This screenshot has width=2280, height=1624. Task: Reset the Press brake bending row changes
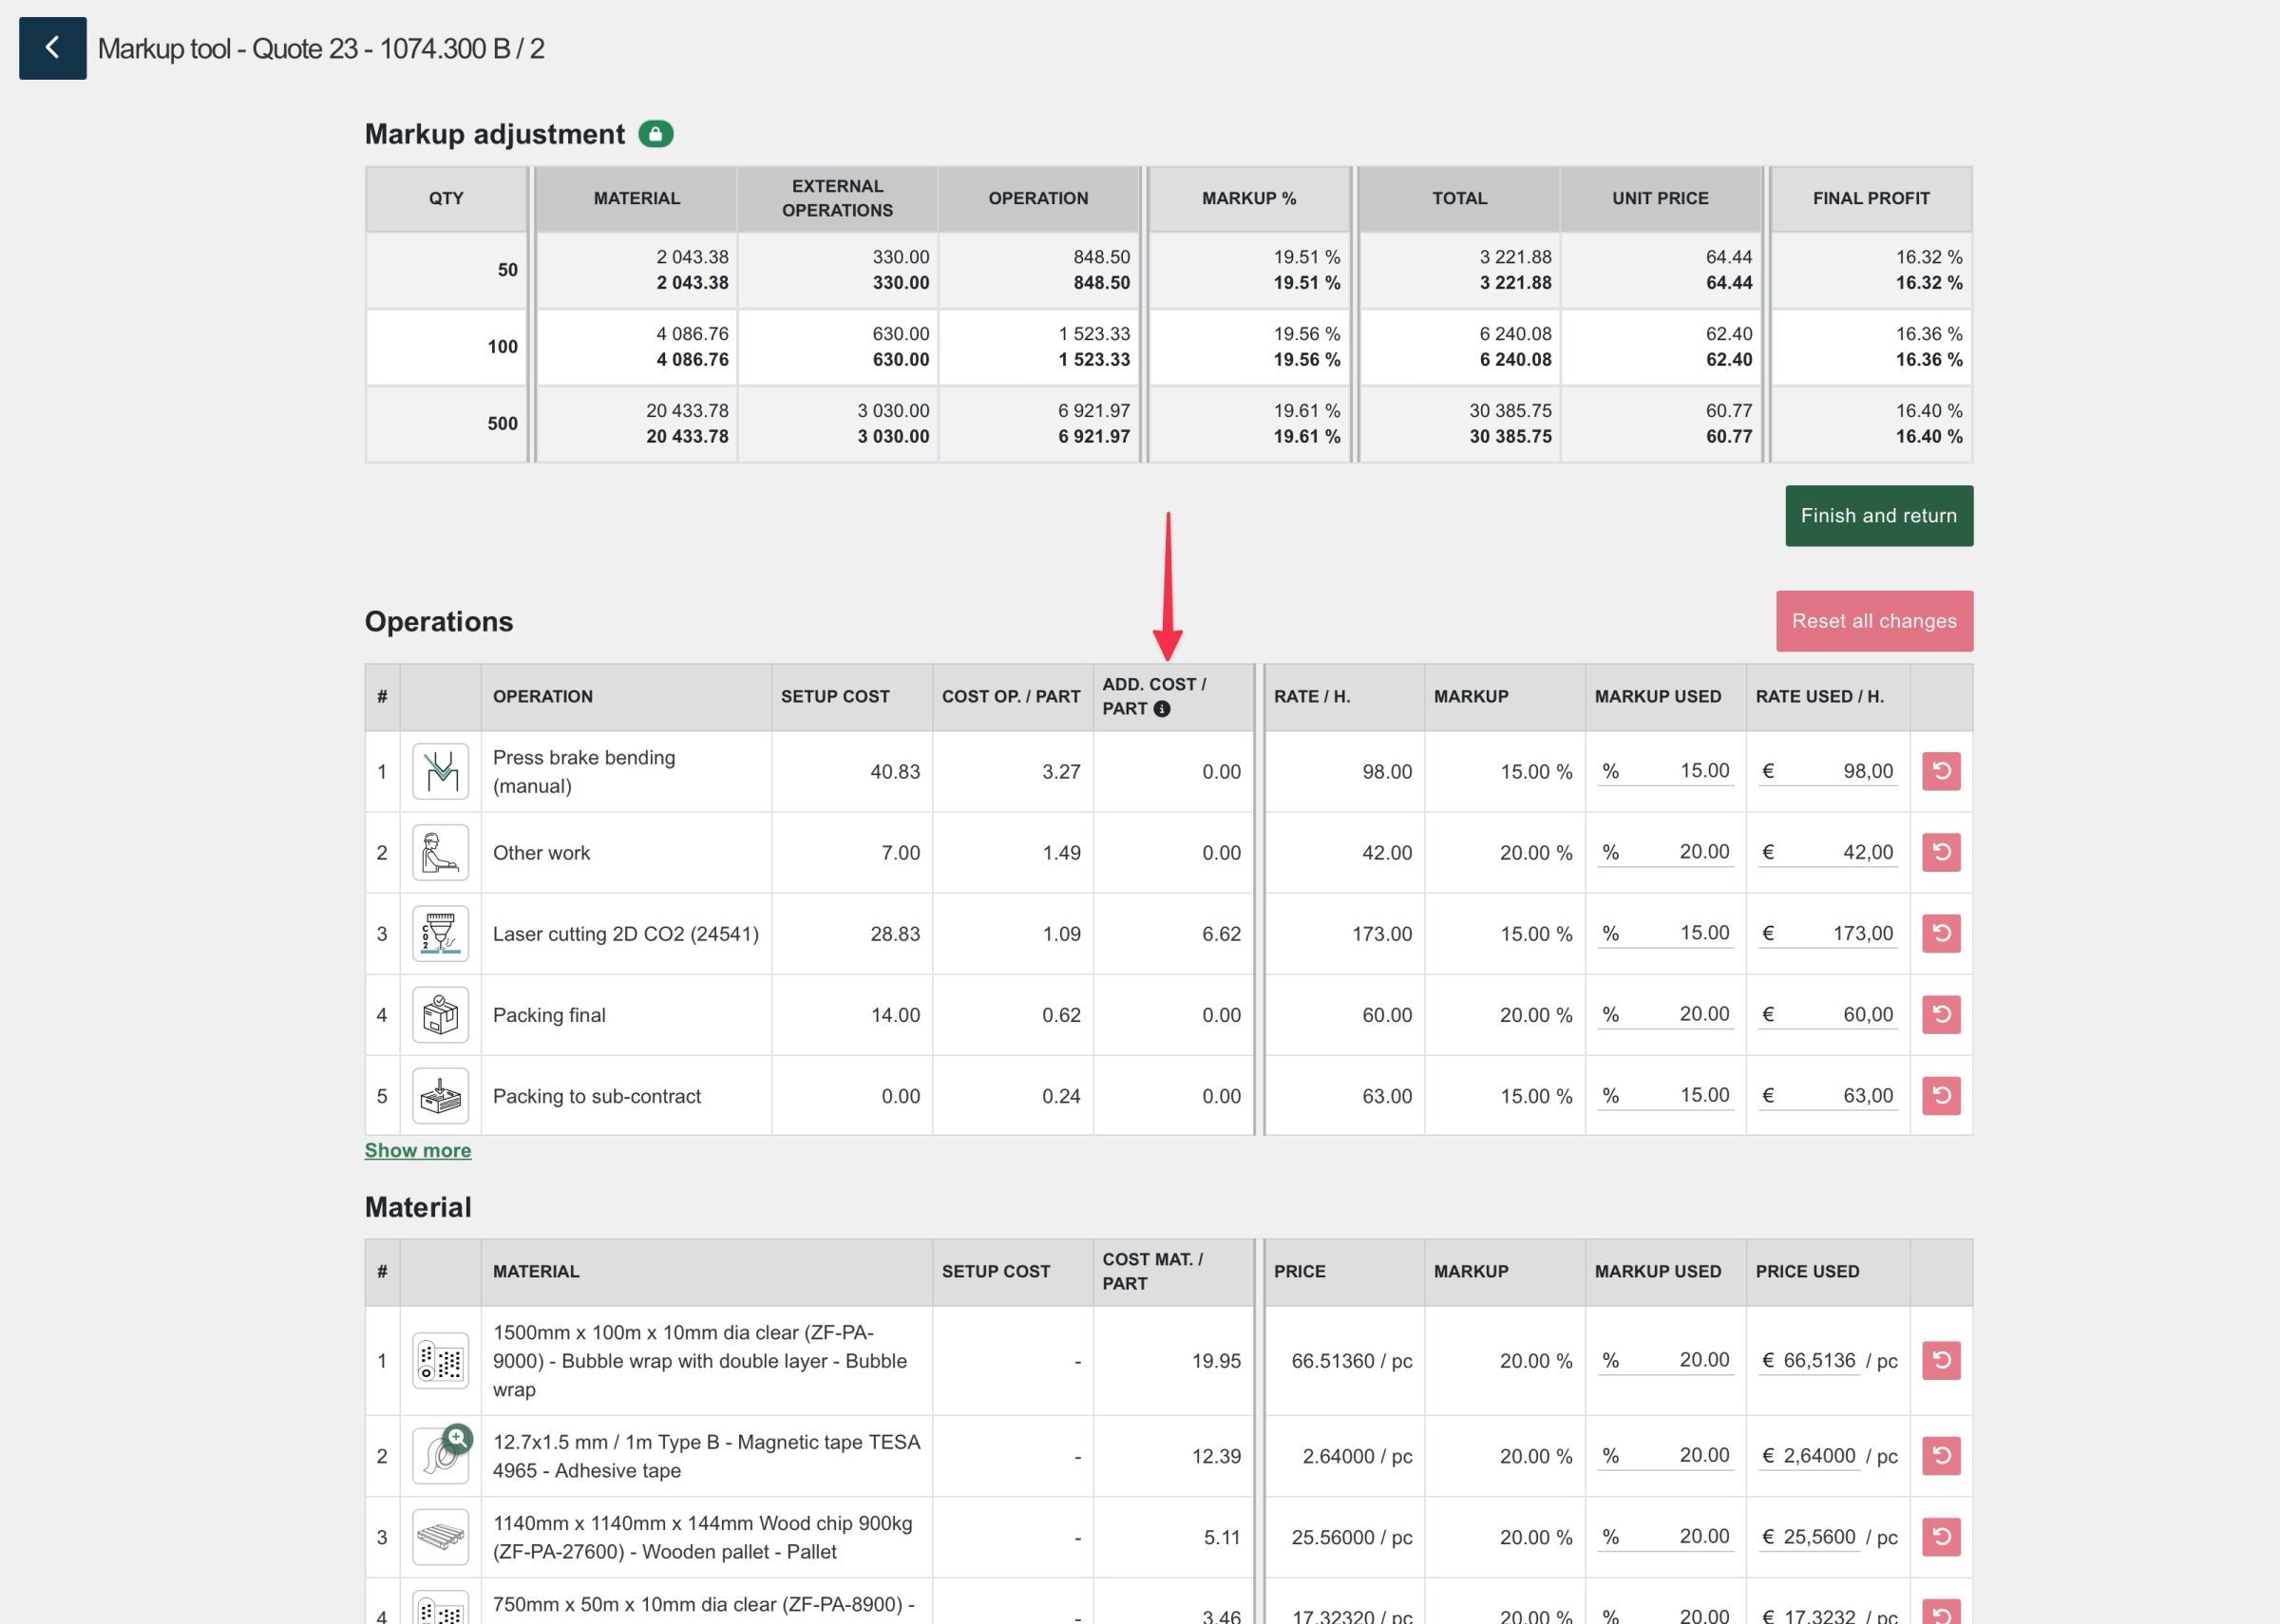pyautogui.click(x=1940, y=771)
